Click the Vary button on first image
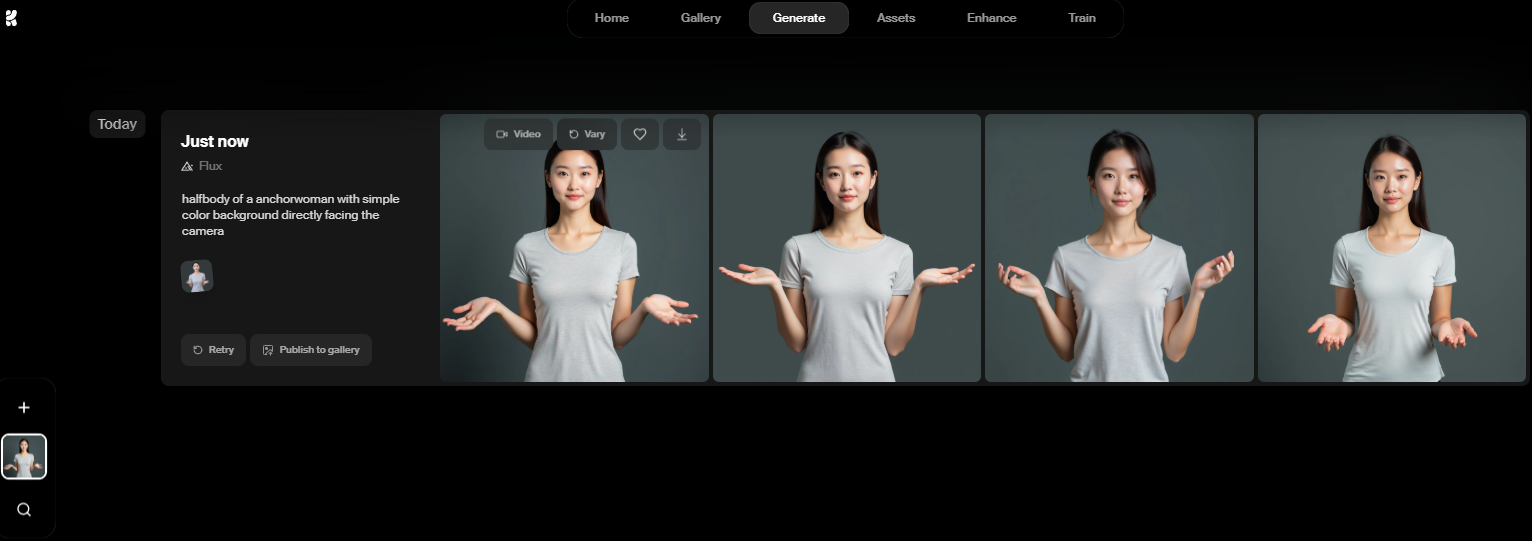 [x=586, y=134]
